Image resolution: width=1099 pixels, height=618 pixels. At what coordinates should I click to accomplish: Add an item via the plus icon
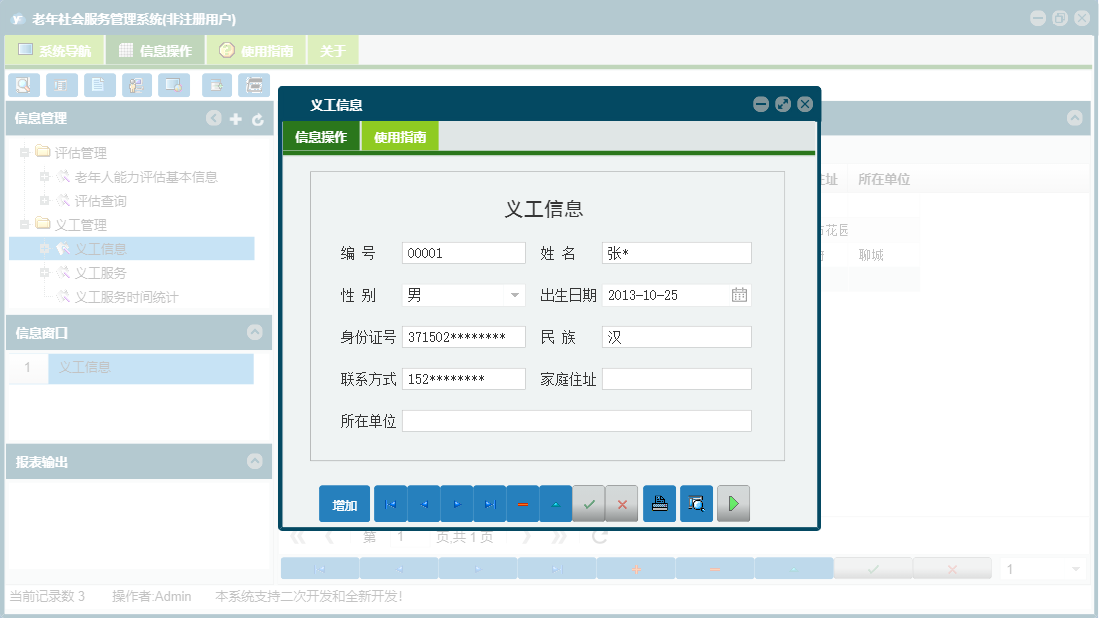[x=236, y=118]
